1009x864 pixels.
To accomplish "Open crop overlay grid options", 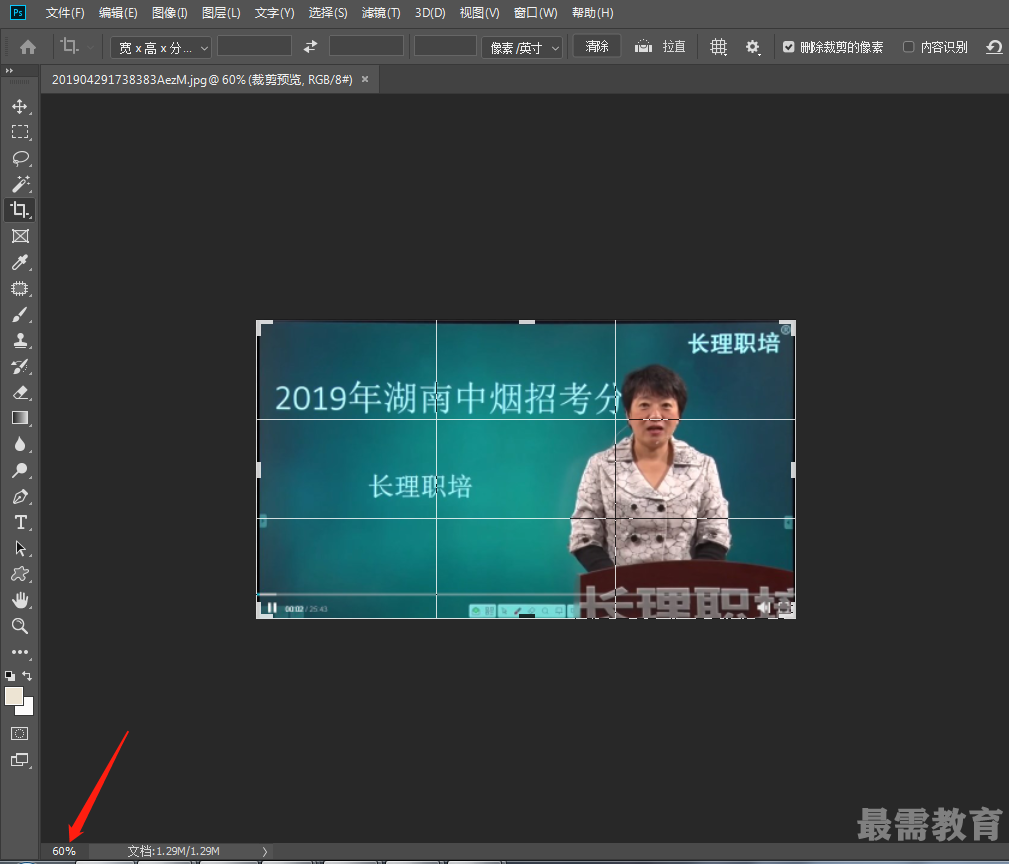I will click(718, 47).
